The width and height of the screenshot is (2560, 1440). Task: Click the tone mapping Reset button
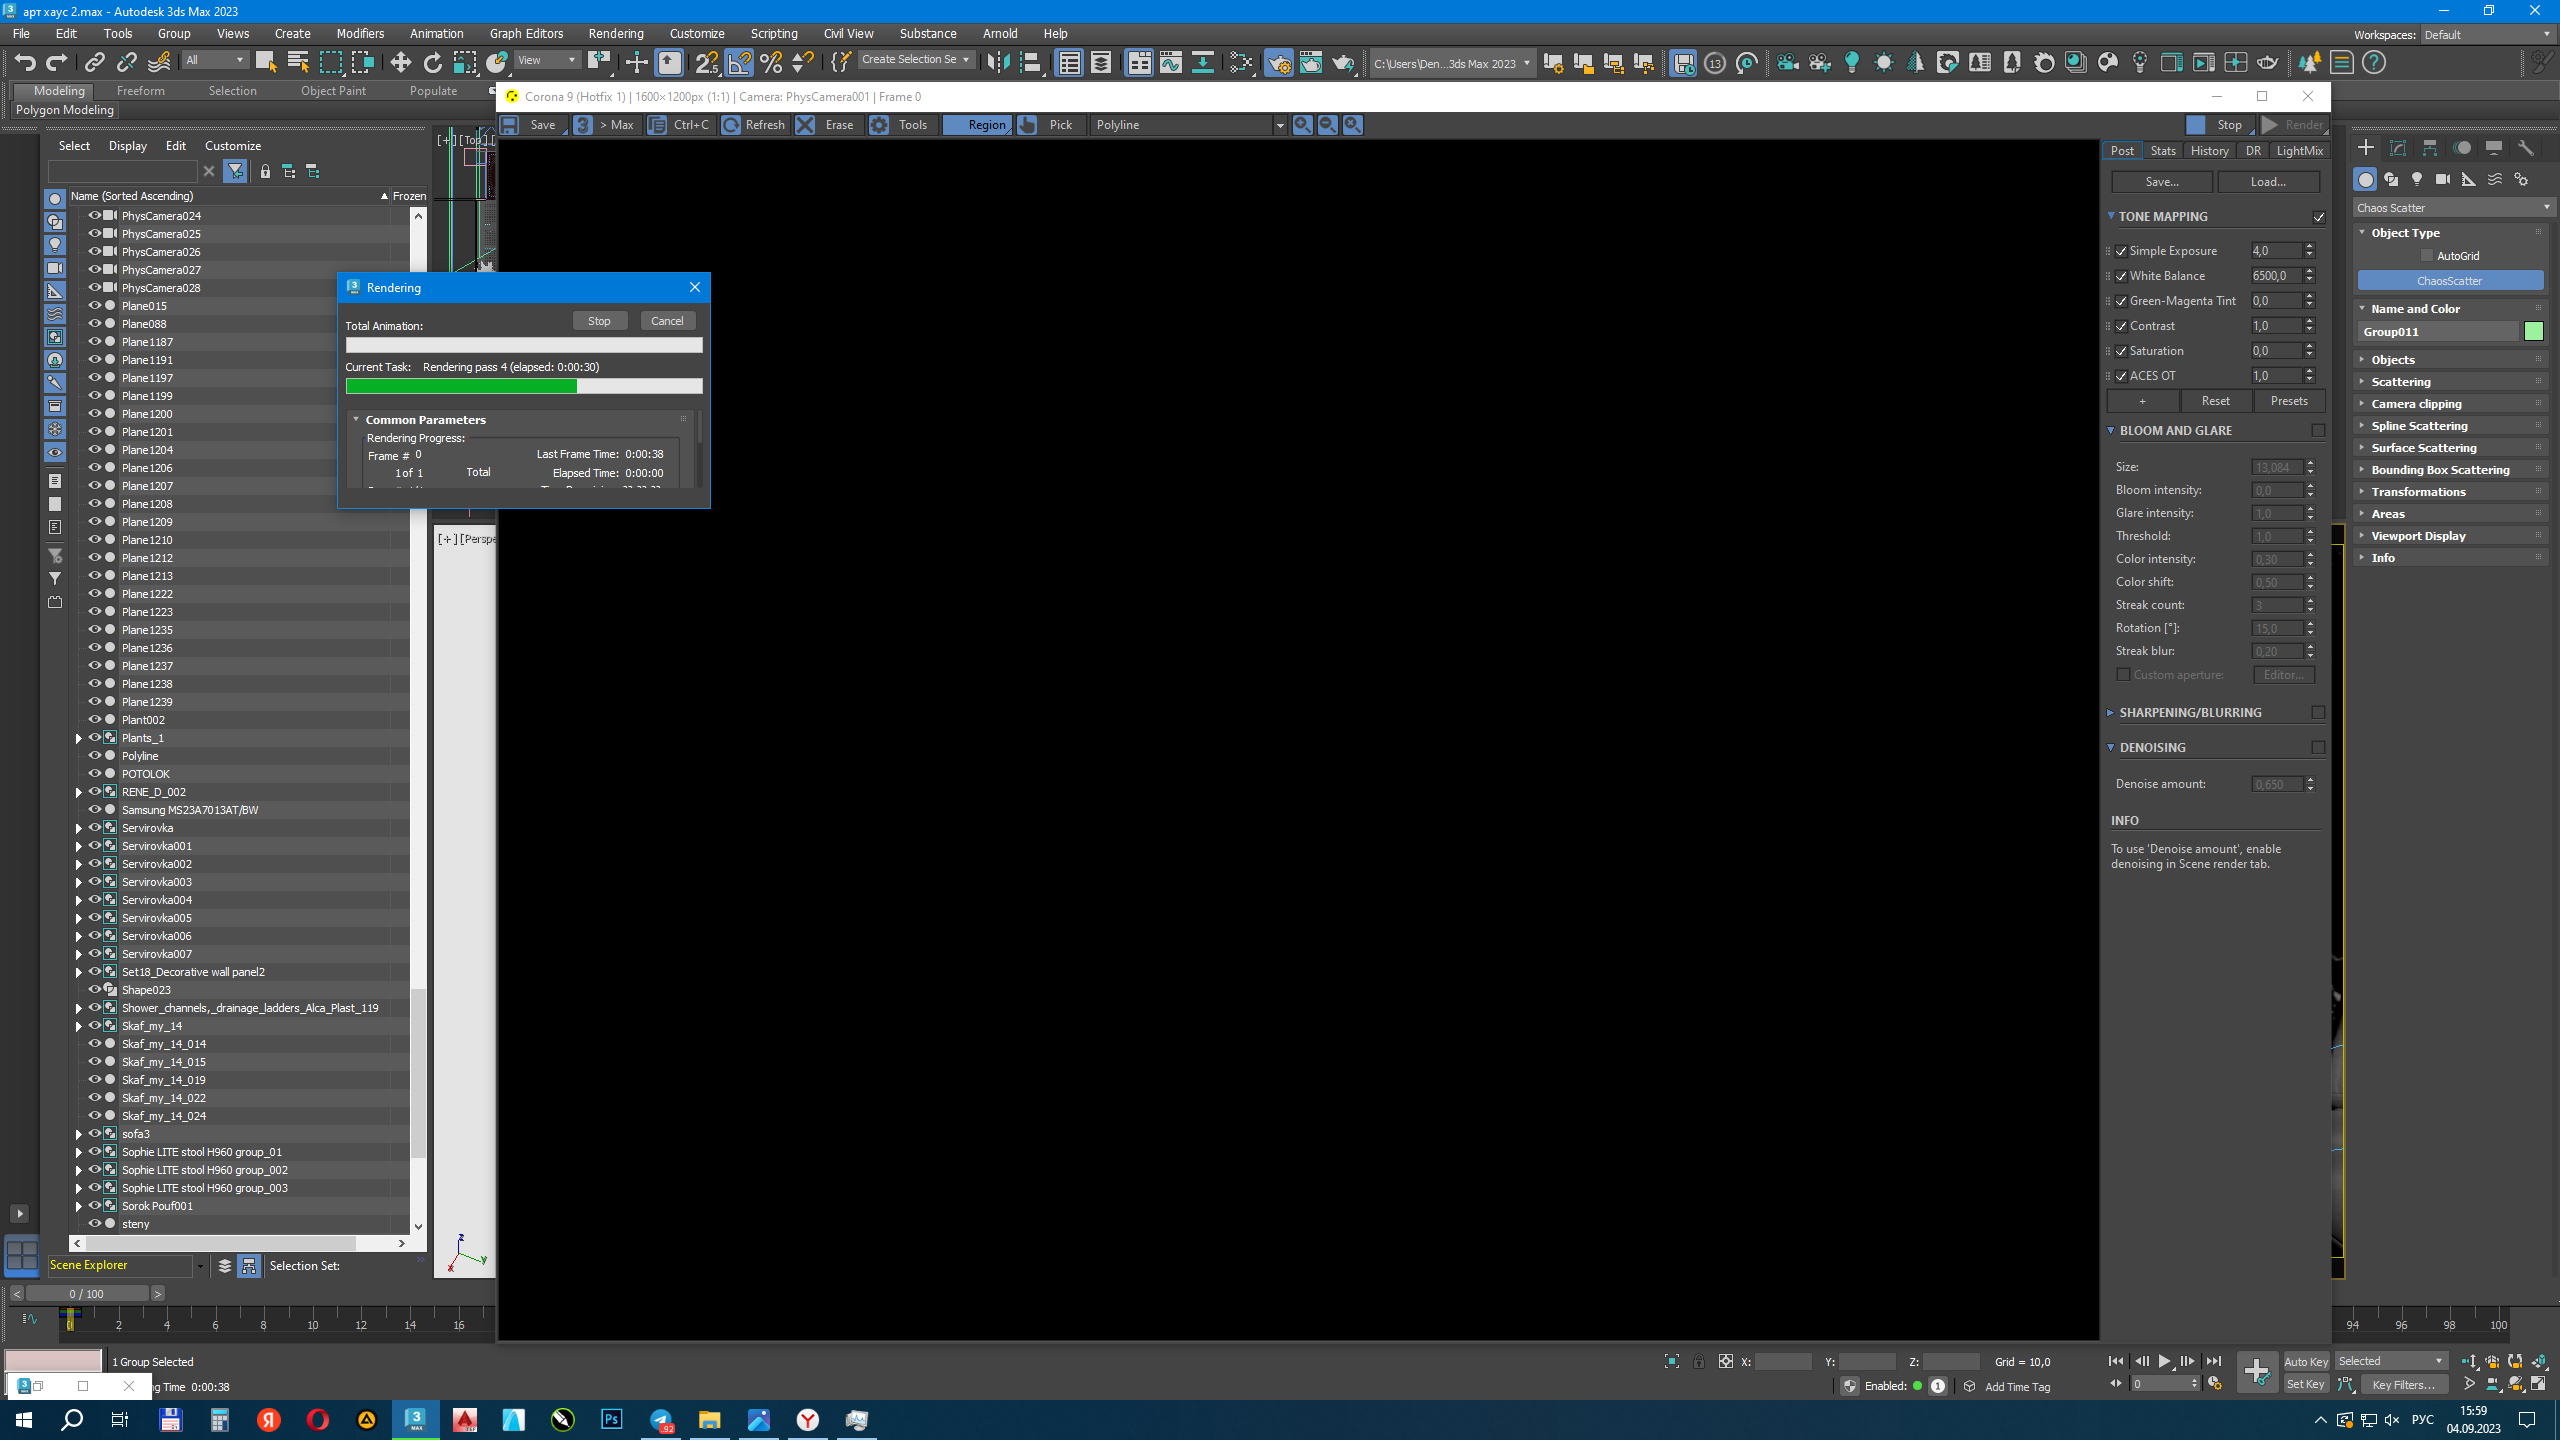(2216, 401)
